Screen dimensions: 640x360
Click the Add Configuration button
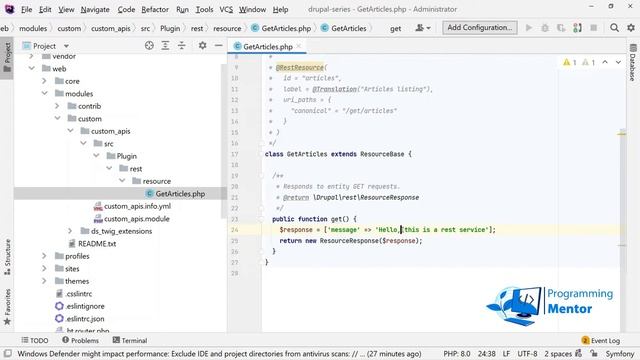tap(480, 27)
